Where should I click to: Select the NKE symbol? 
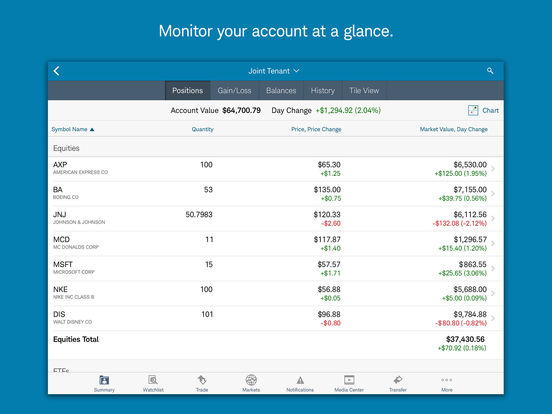[60, 289]
